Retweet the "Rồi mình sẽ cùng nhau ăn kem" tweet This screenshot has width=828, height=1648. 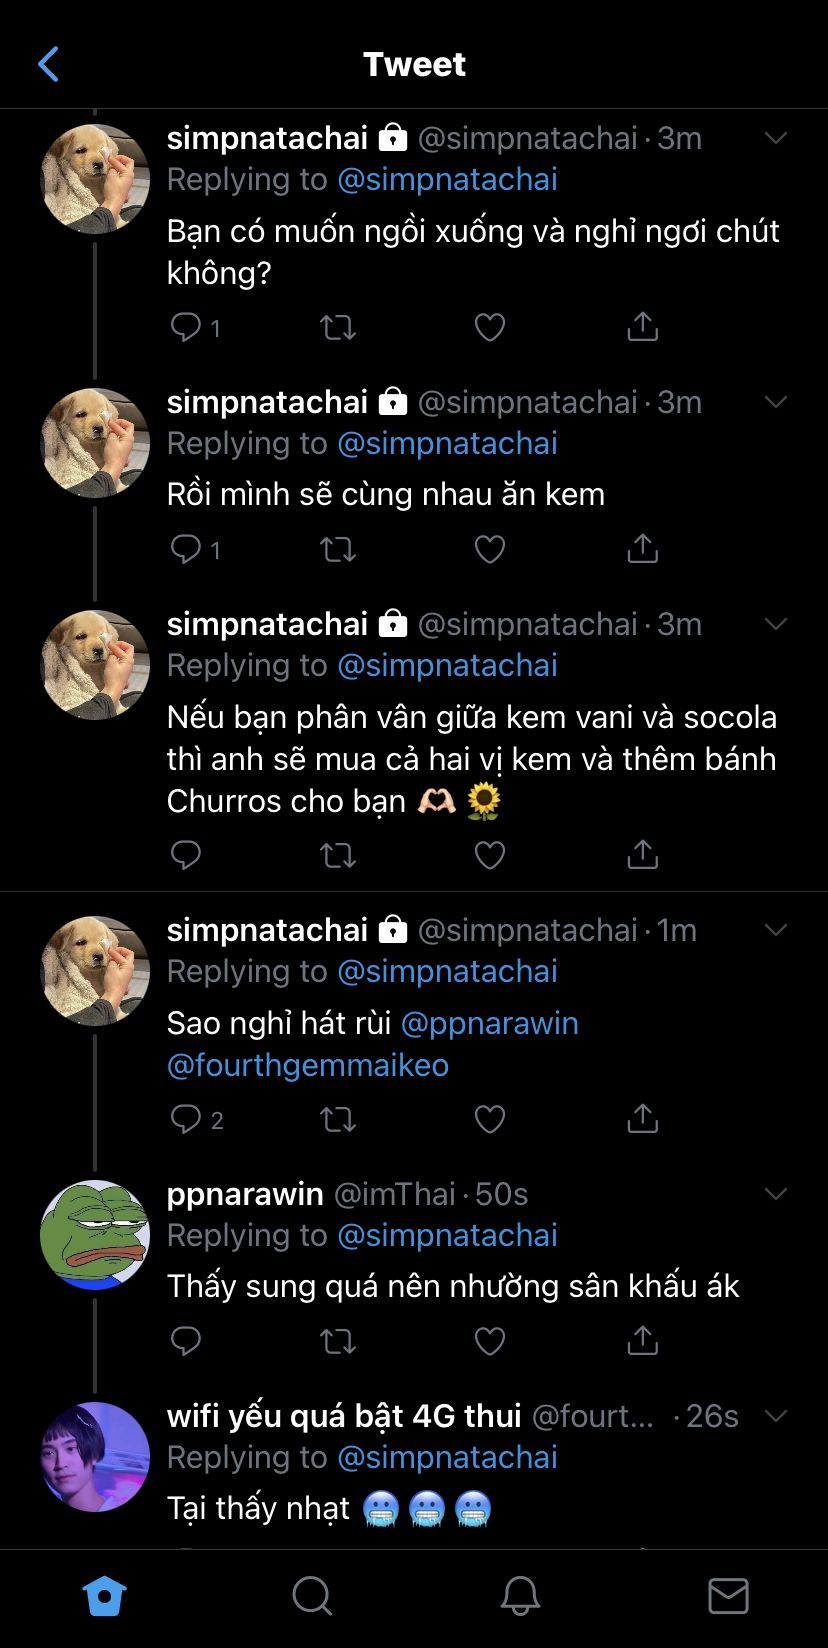tap(338, 549)
